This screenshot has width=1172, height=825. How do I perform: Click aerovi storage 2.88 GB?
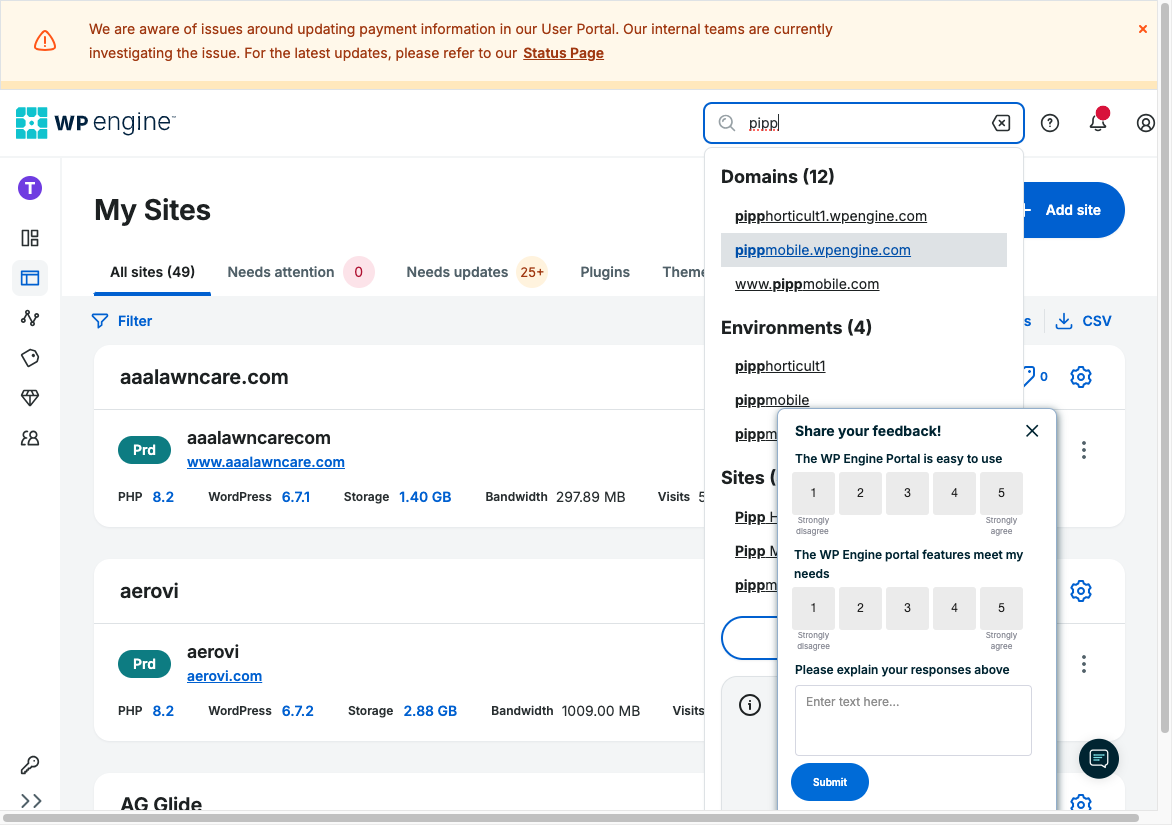click(430, 711)
